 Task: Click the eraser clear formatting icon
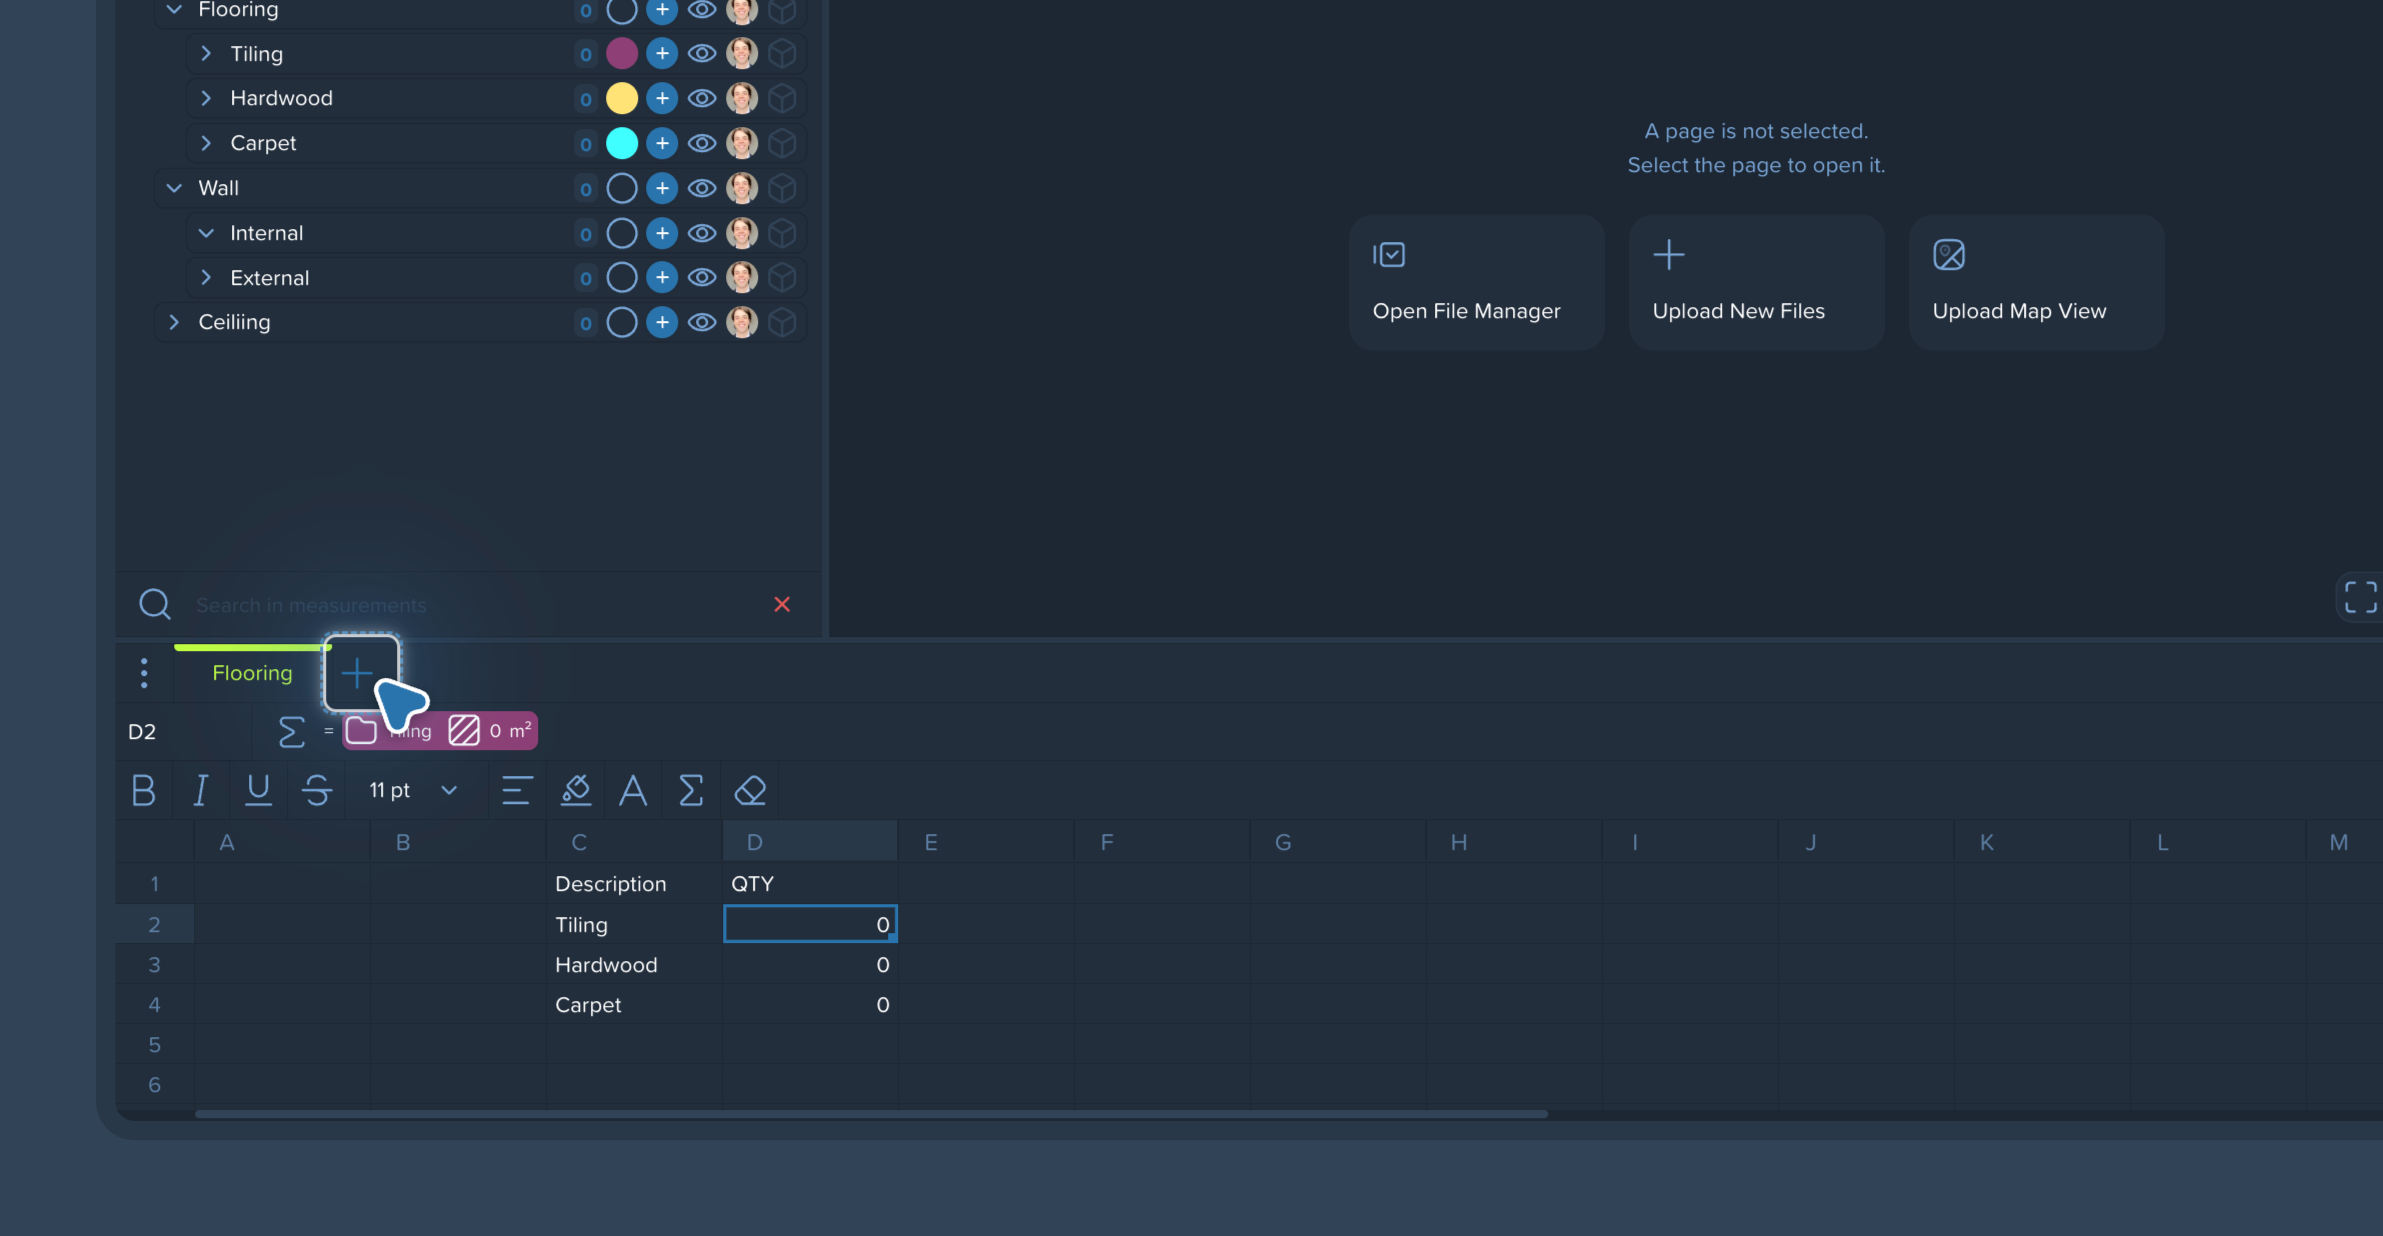tap(750, 790)
